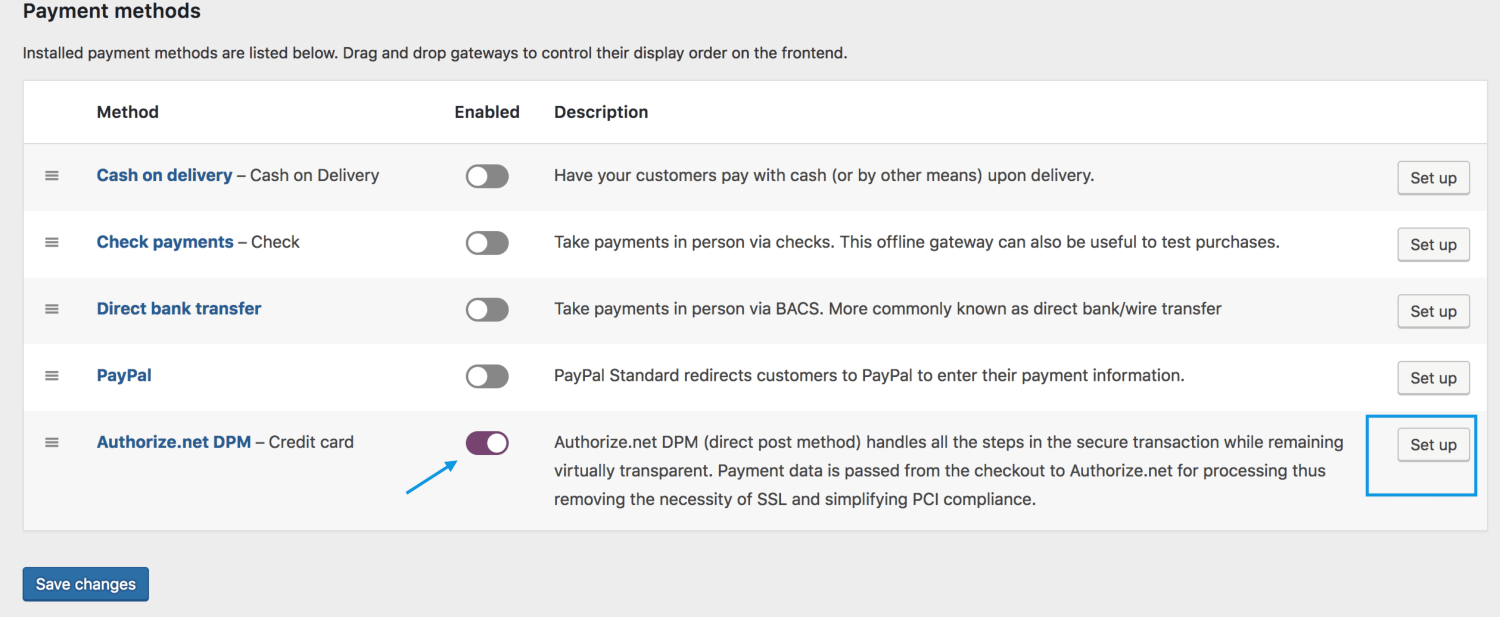Click the reorder handle next to Check payments
This screenshot has width=1500, height=617.
click(x=52, y=243)
